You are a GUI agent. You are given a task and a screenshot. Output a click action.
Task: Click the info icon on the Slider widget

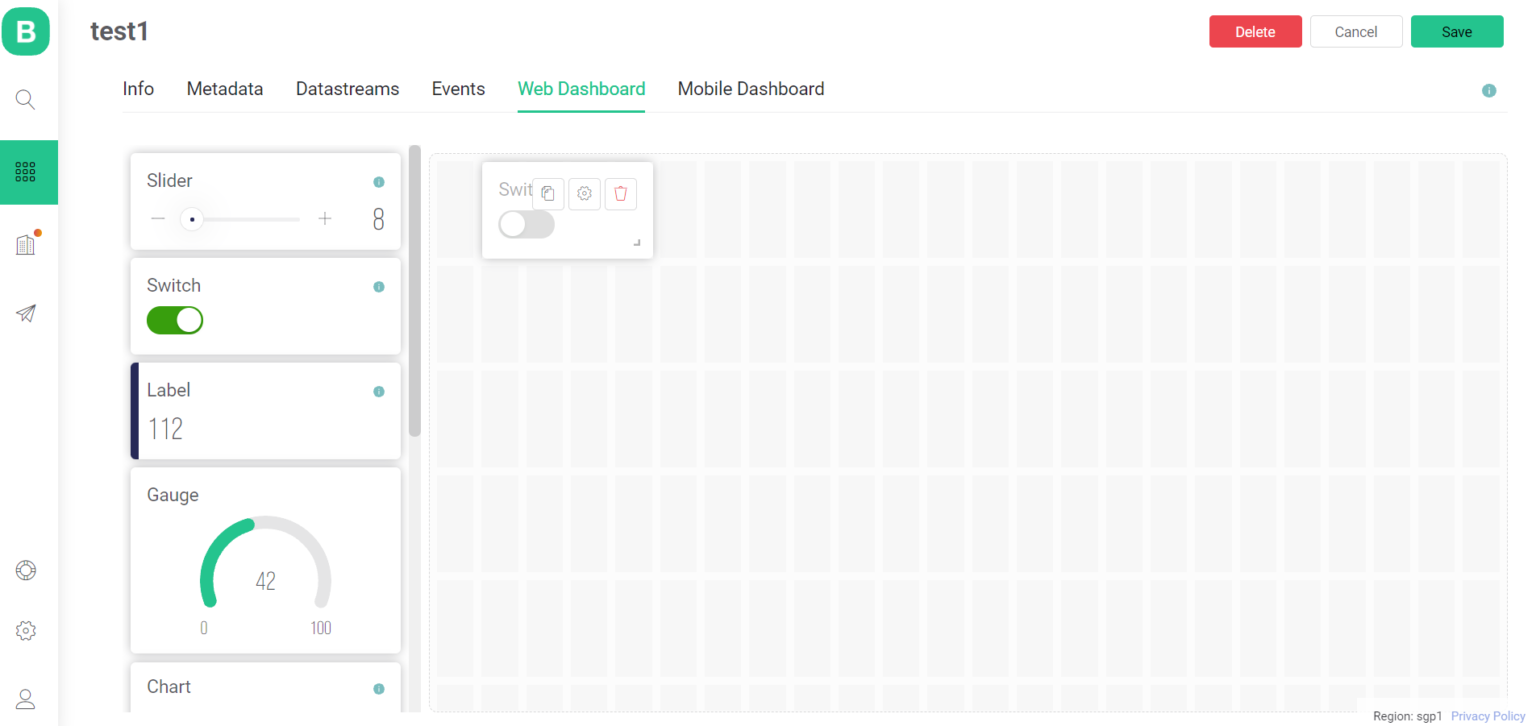379,182
